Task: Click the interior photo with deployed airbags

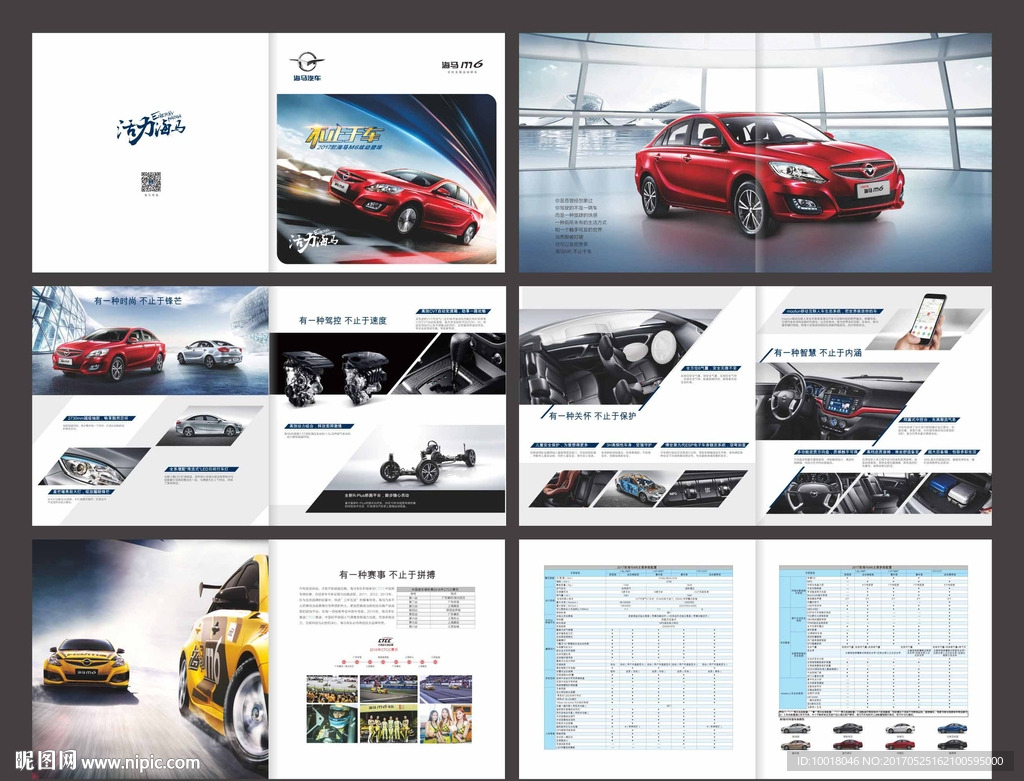Action: pos(614,358)
